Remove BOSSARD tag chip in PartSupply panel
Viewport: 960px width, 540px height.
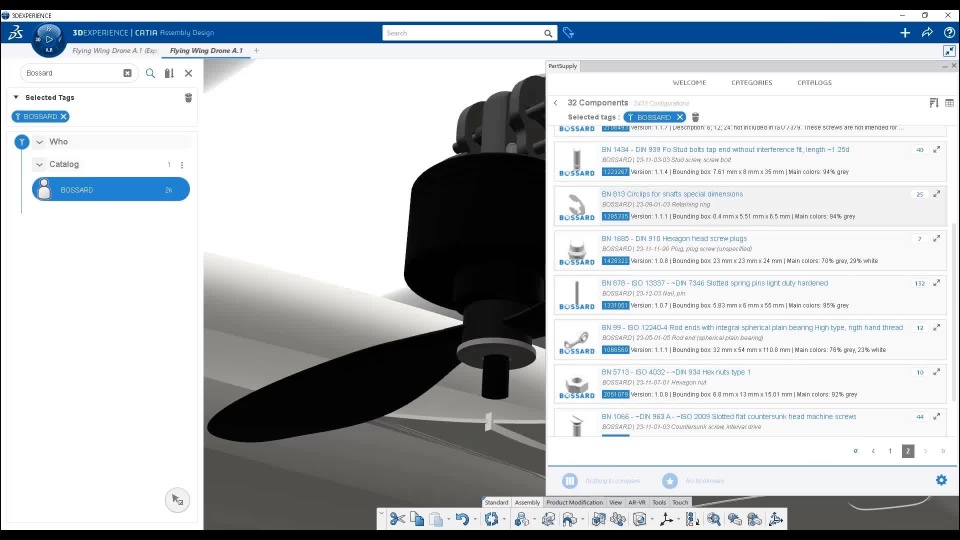point(680,117)
